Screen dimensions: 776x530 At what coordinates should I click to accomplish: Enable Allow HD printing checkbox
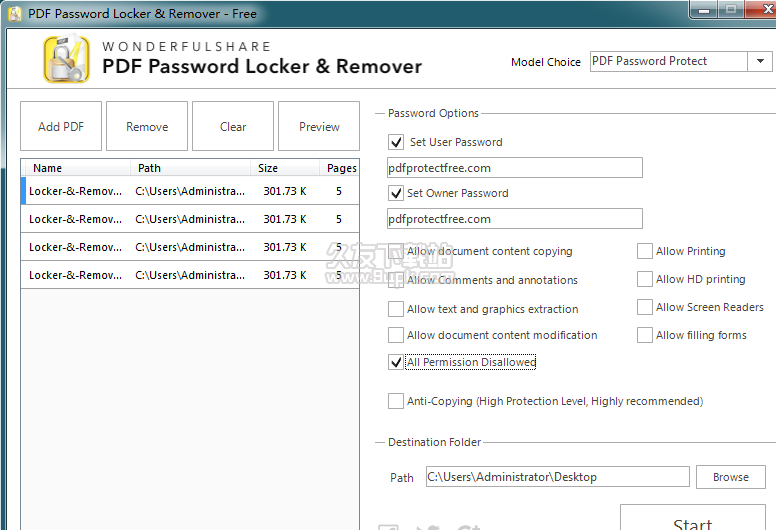(x=645, y=279)
